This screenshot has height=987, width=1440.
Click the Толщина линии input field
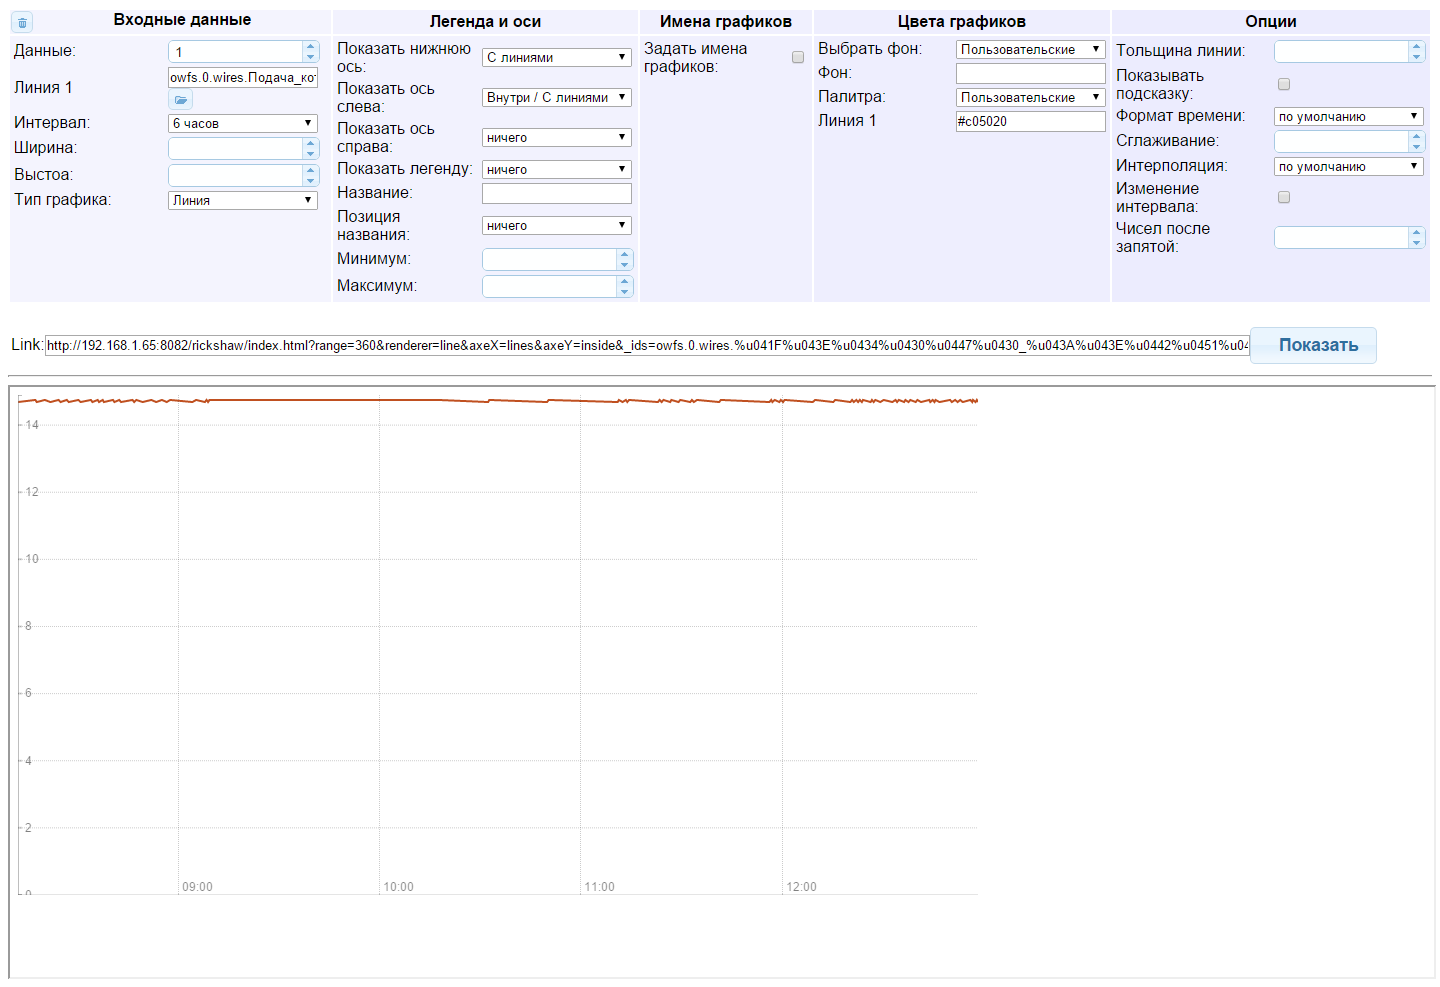click(x=1341, y=51)
